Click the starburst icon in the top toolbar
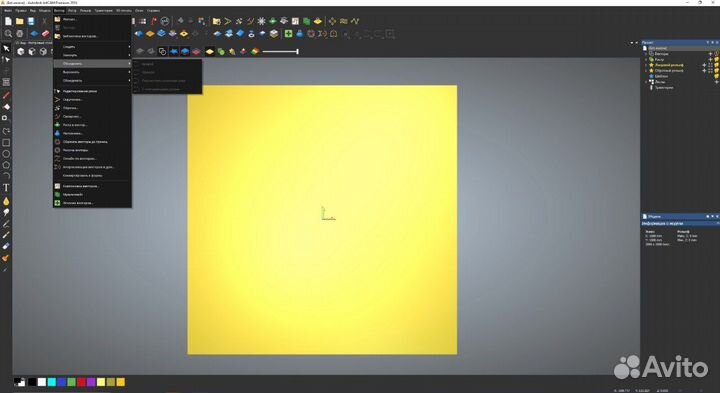 [x=261, y=21]
